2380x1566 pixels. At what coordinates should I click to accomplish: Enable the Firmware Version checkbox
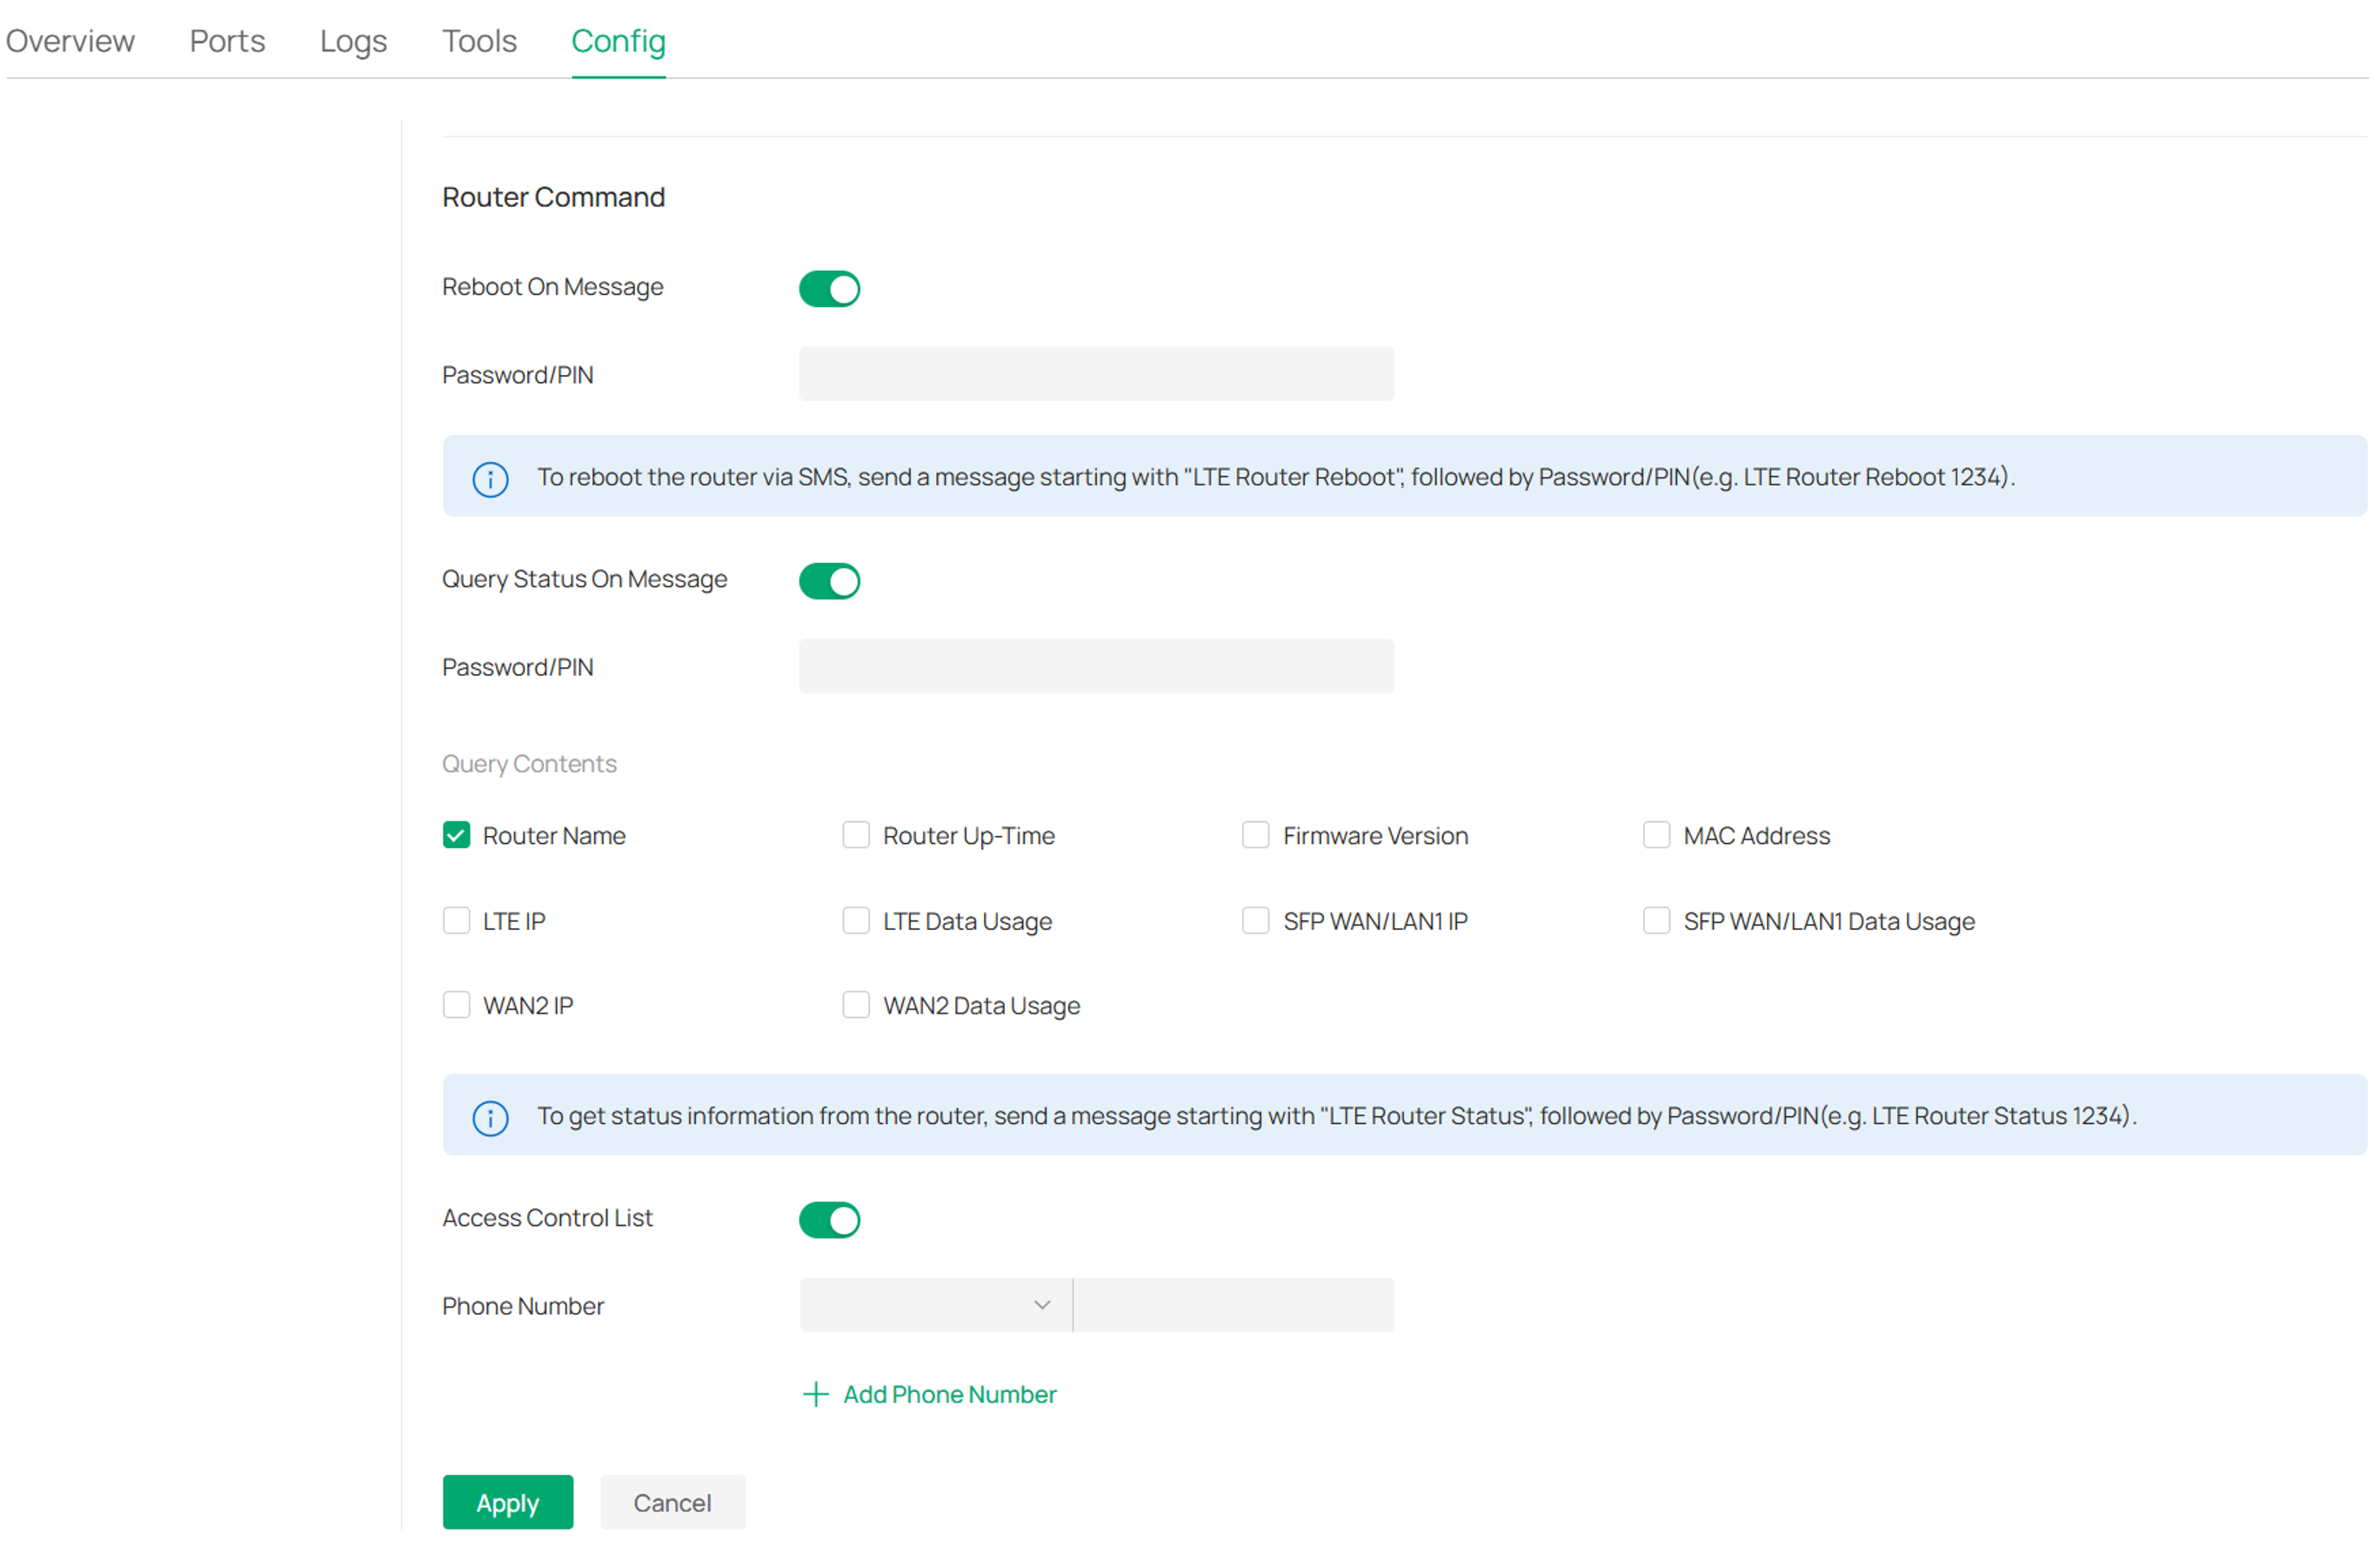click(1256, 835)
